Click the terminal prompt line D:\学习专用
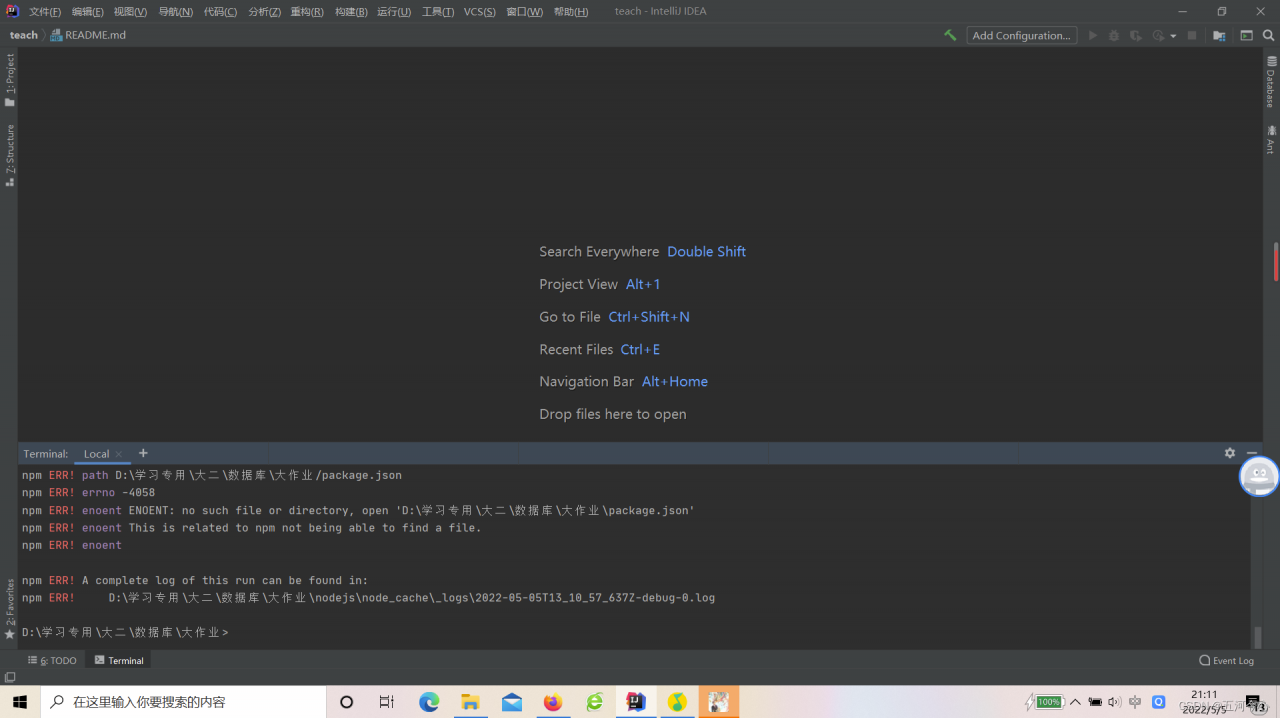The image size is (1280, 718). pyautogui.click(x=125, y=632)
